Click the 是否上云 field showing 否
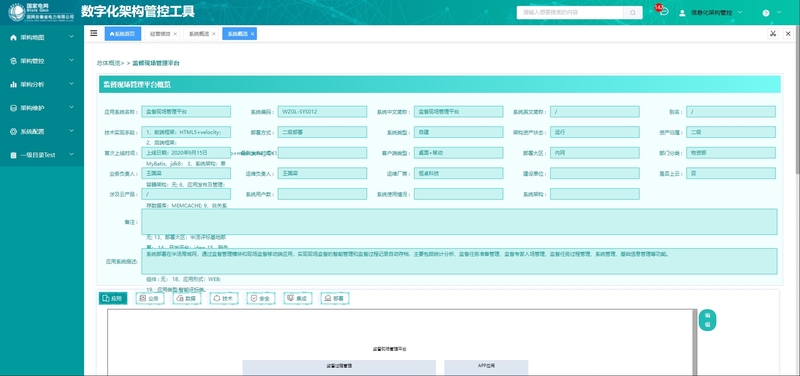 (x=731, y=173)
